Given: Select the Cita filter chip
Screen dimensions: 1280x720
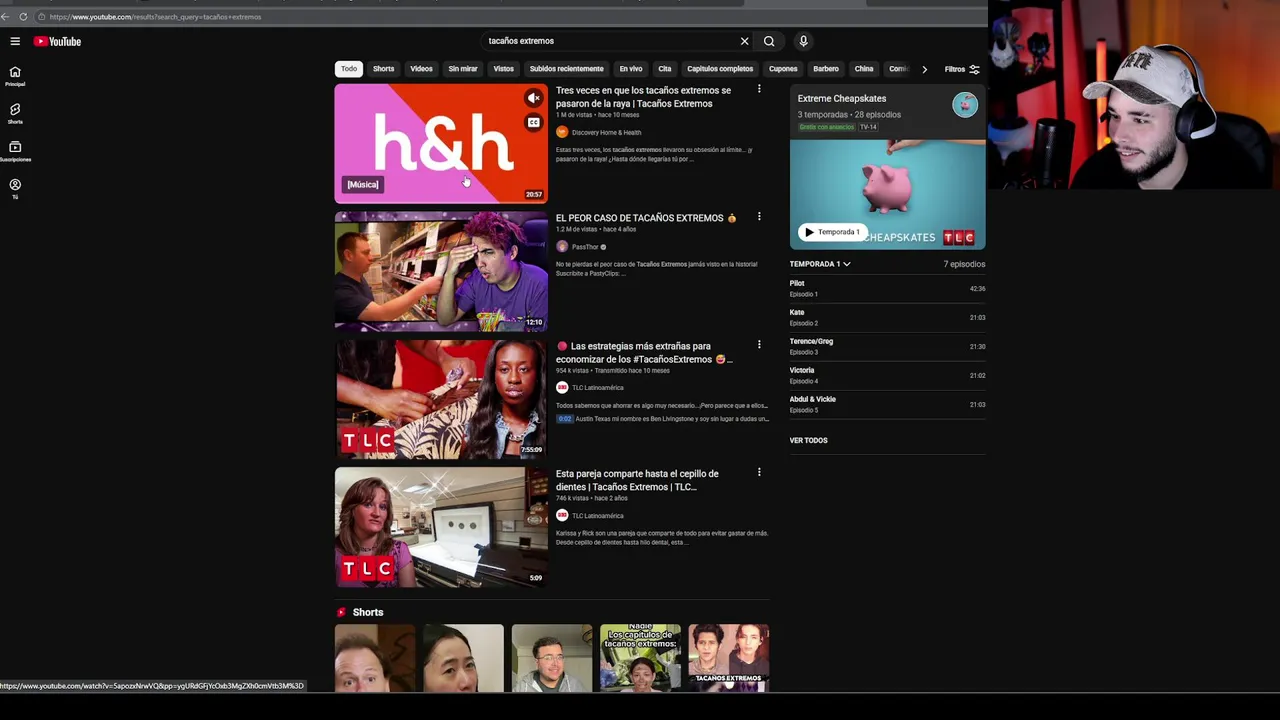Looking at the screenshot, I should 664,69.
